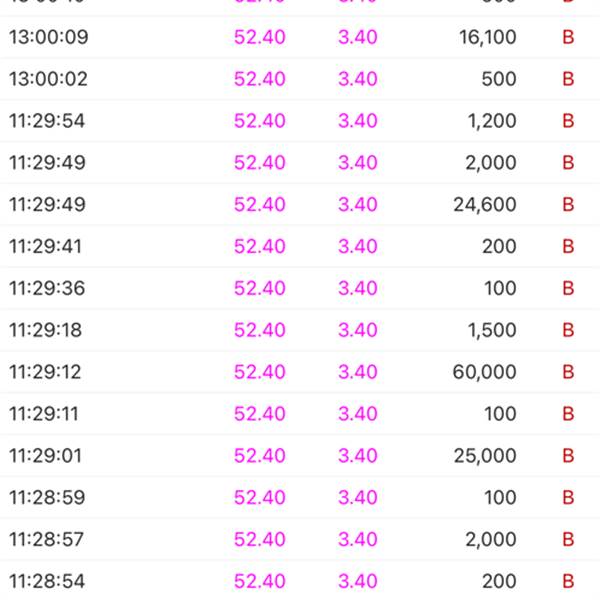Select the 60,000 volume trade
The width and height of the screenshot is (600, 600).
[x=484, y=372]
